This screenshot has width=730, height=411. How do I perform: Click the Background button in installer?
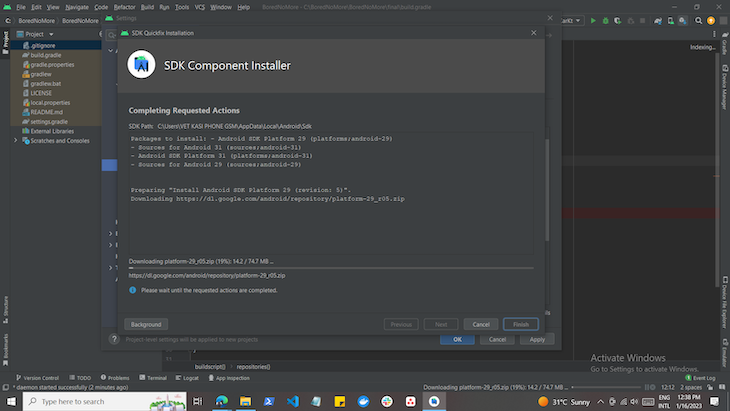[x=146, y=324]
